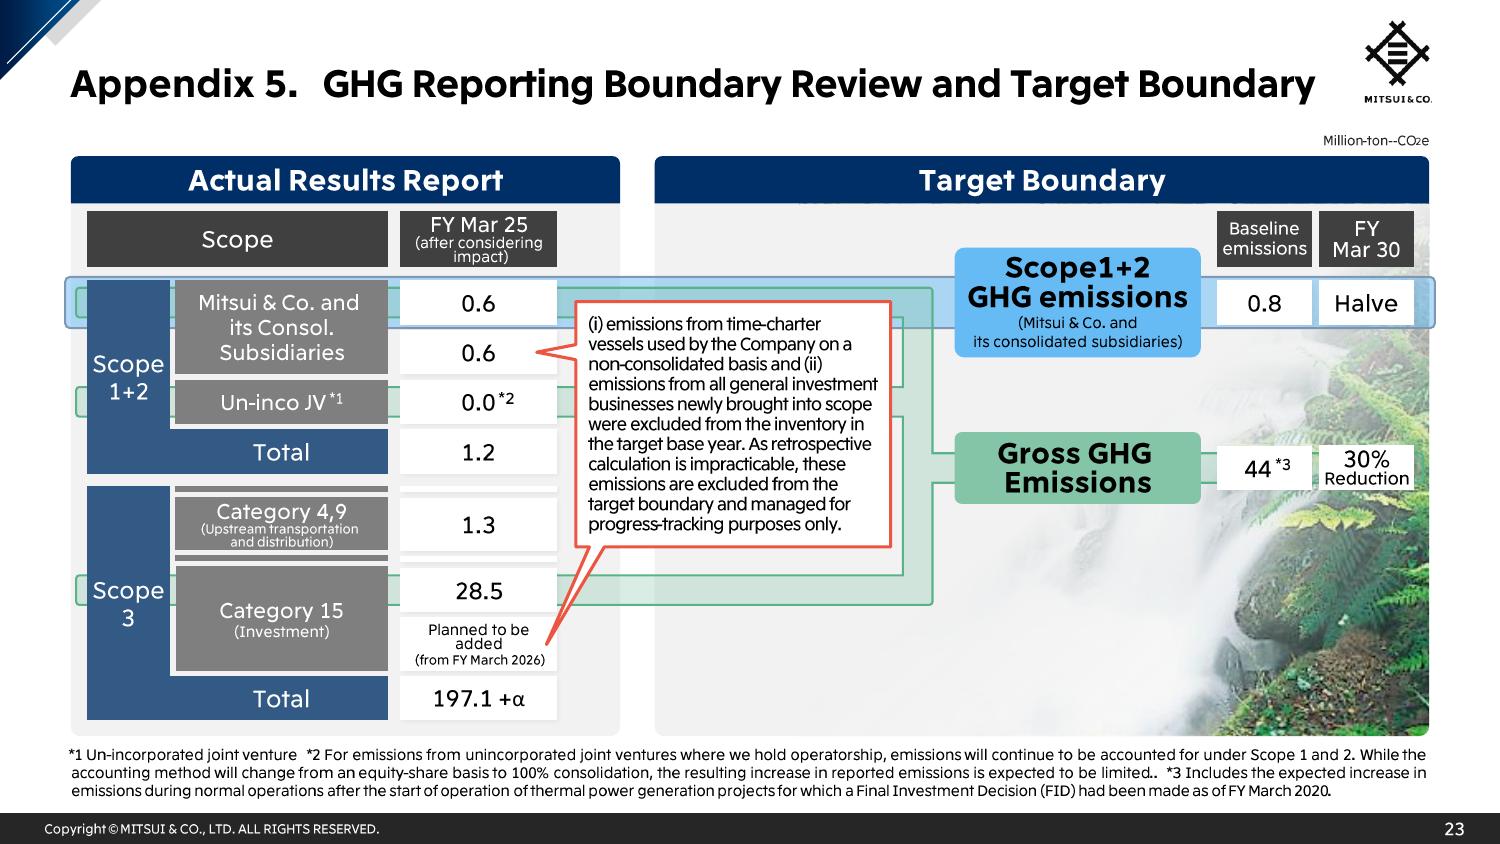Select the '28.5' value
Image resolution: width=1500 pixels, height=844 pixels.
click(x=478, y=591)
